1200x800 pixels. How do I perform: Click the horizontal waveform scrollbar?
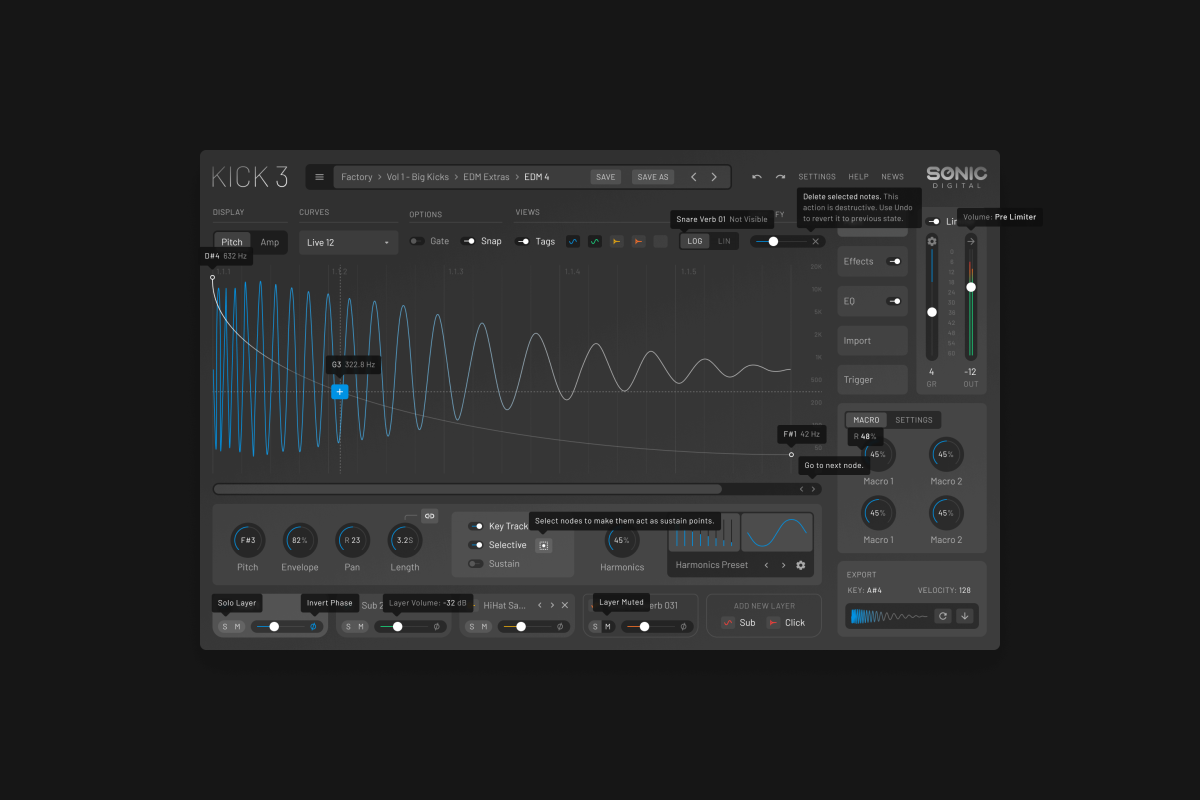click(468, 489)
